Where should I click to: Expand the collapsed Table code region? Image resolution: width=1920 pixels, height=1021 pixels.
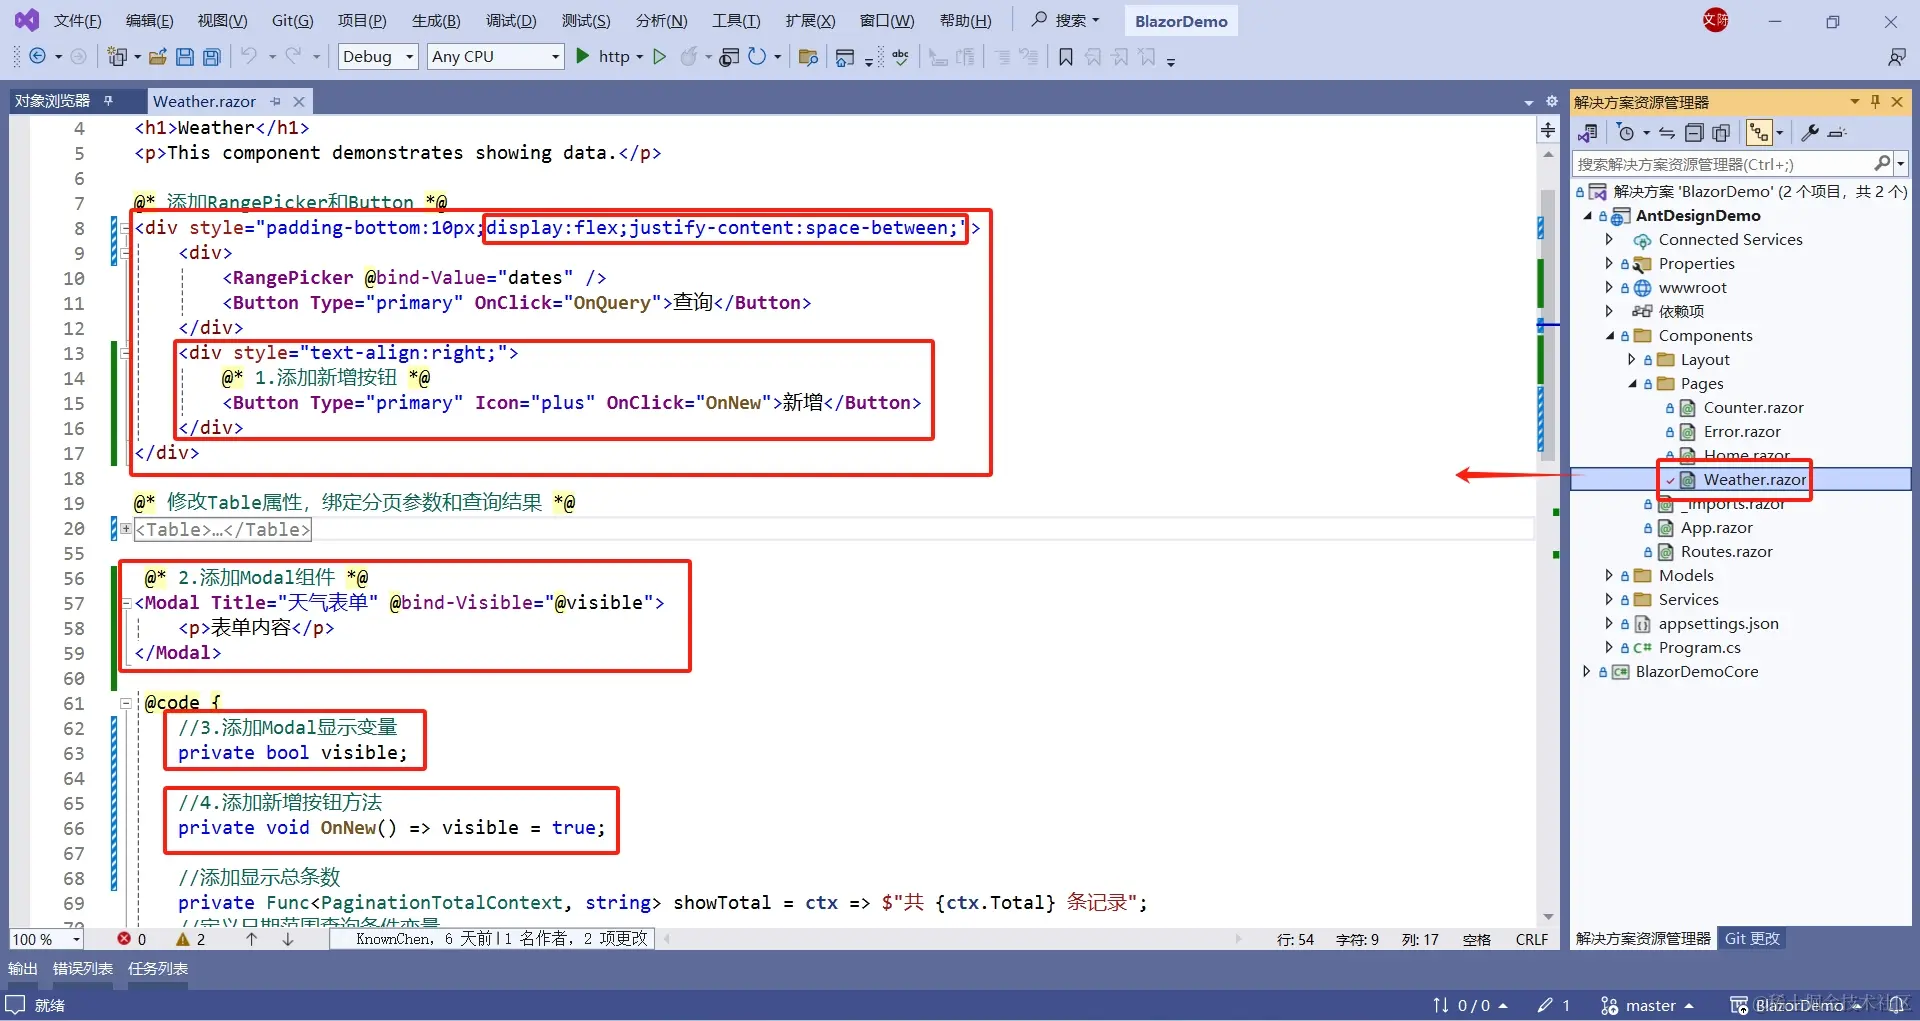[126, 529]
